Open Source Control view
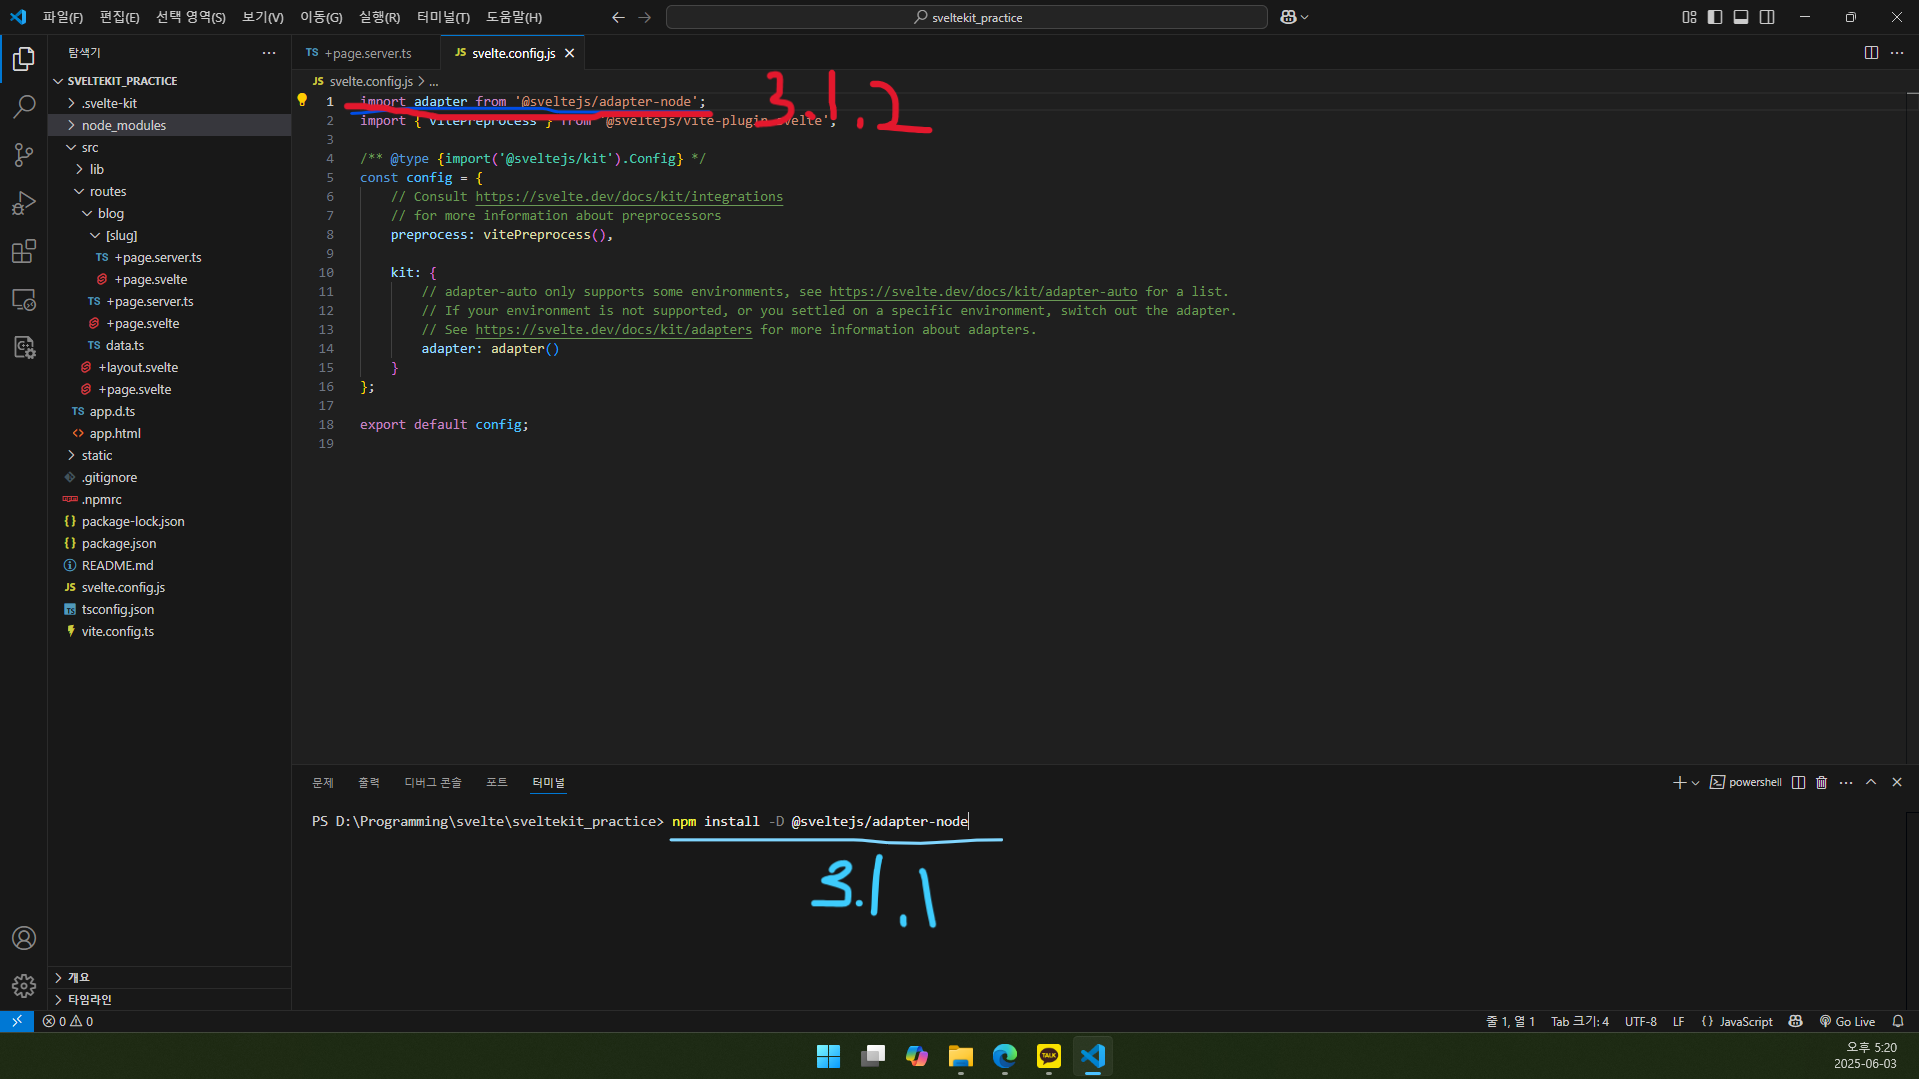 coord(24,155)
